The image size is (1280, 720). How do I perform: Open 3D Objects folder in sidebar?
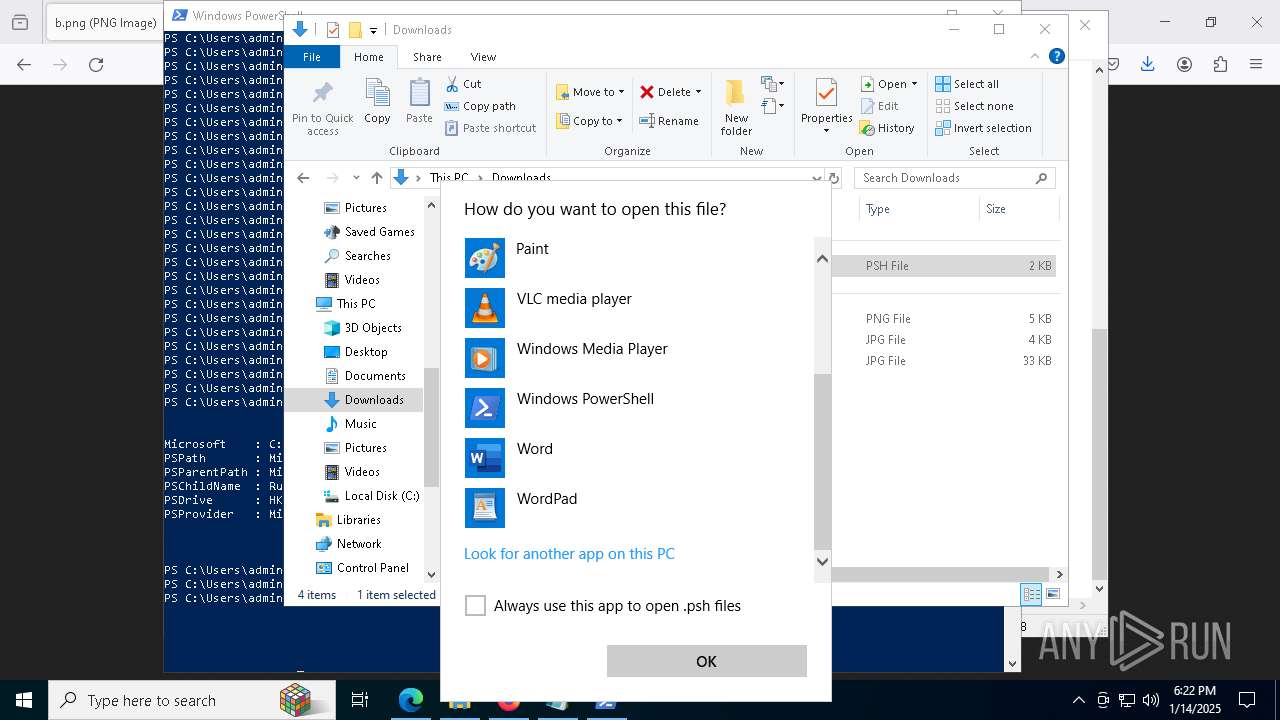(x=362, y=328)
